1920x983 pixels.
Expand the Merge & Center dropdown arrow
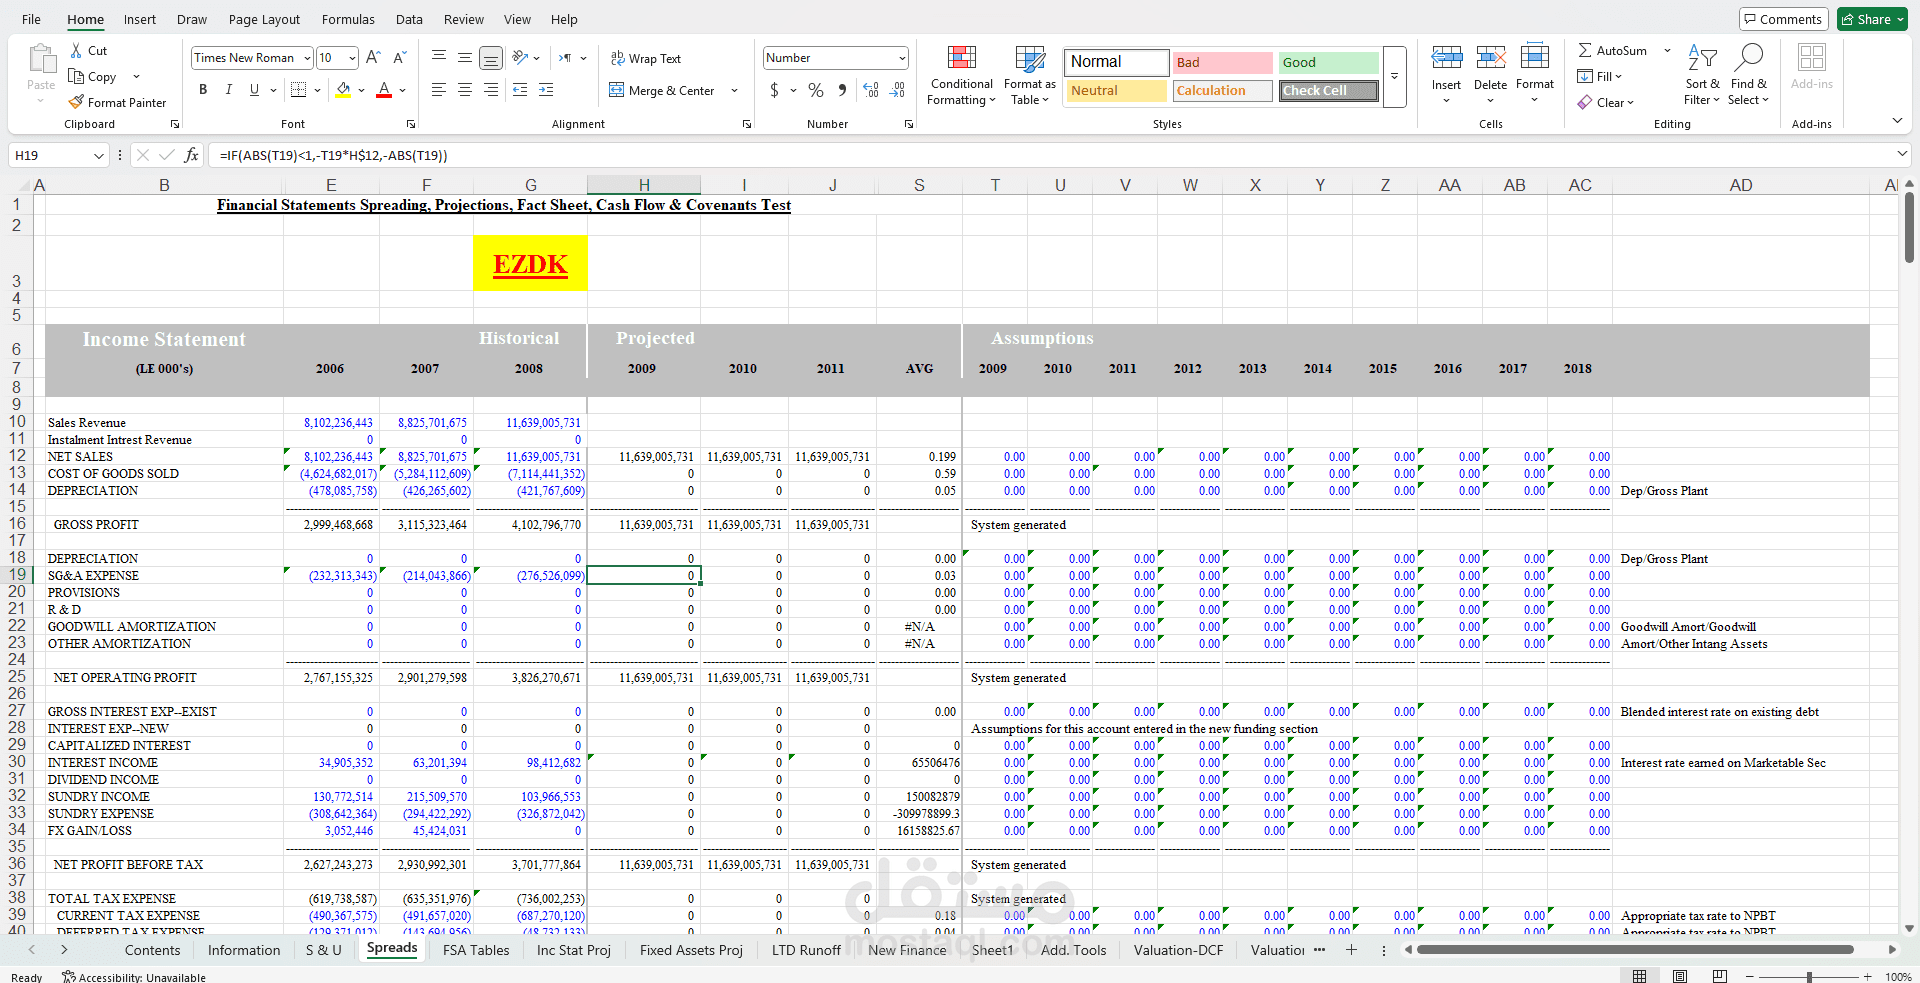tap(734, 91)
